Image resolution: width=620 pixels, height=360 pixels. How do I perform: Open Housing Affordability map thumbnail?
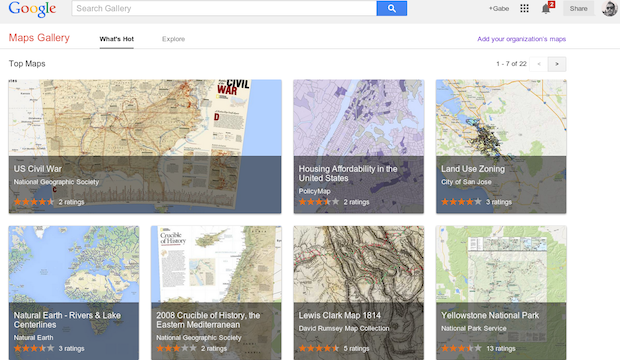tap(359, 146)
